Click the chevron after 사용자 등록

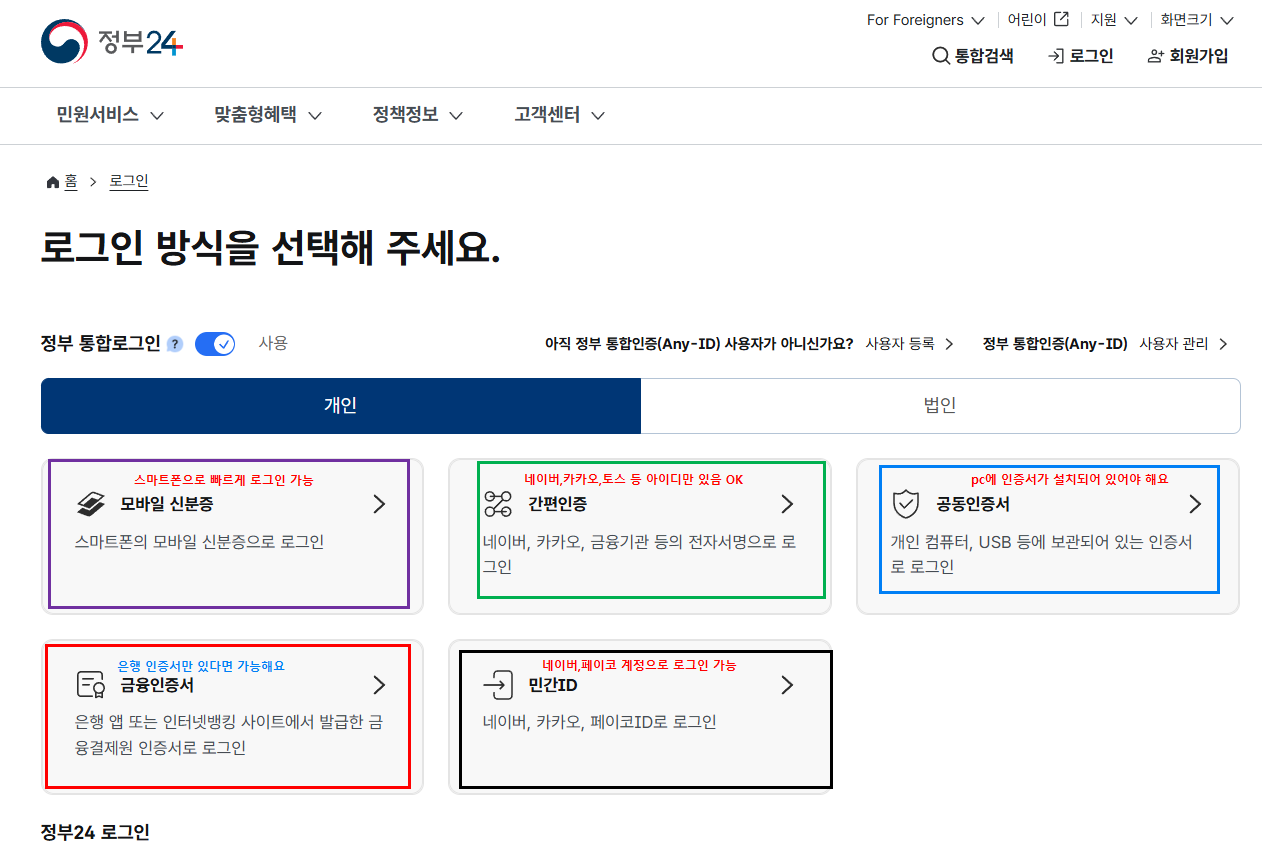[x=949, y=344]
